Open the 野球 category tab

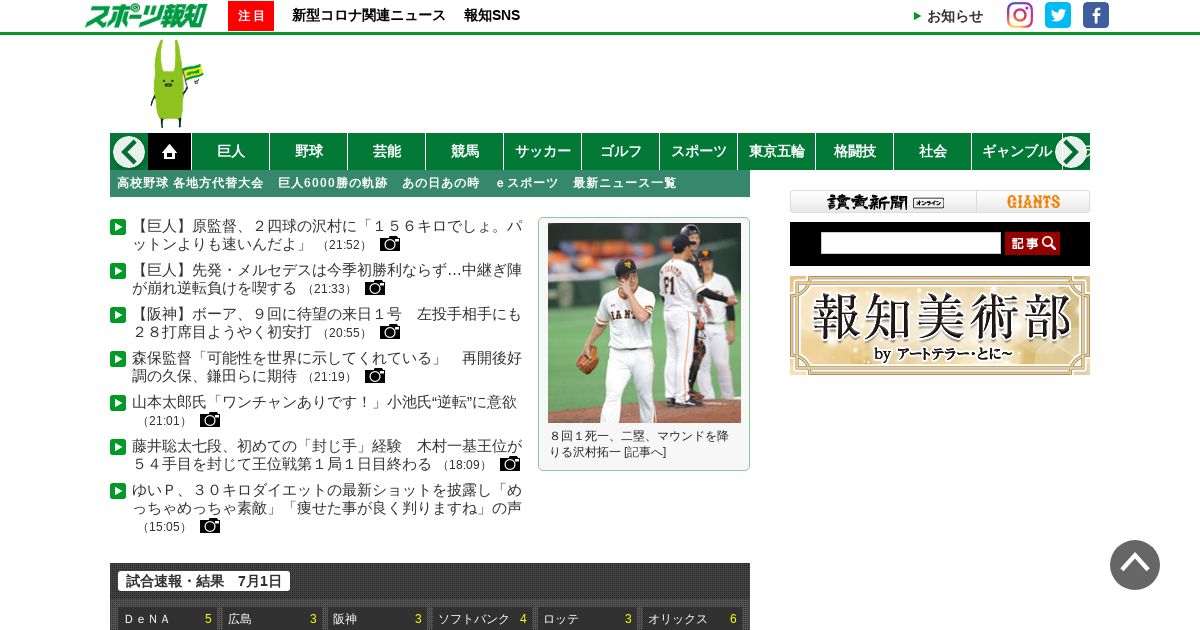[309, 151]
